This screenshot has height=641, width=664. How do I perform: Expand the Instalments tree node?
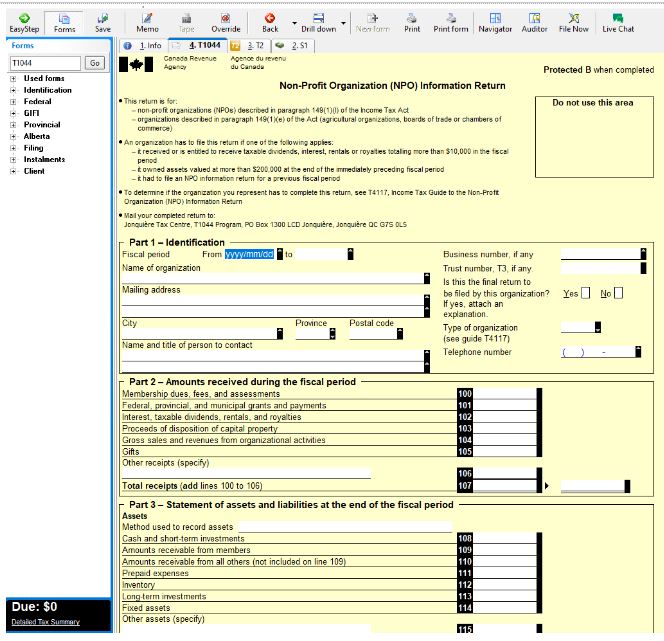pos(13,160)
